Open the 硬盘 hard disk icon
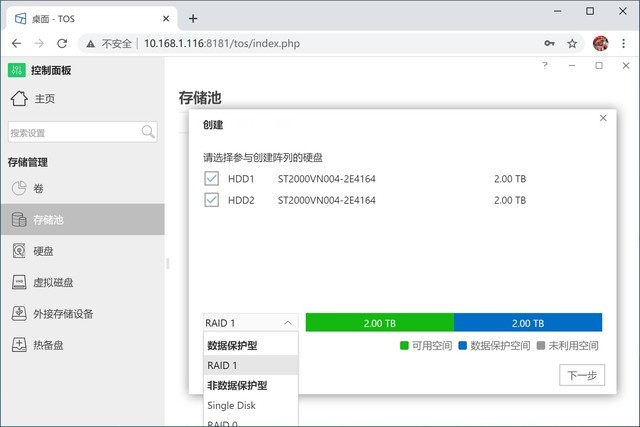The width and height of the screenshot is (640, 427). point(19,251)
